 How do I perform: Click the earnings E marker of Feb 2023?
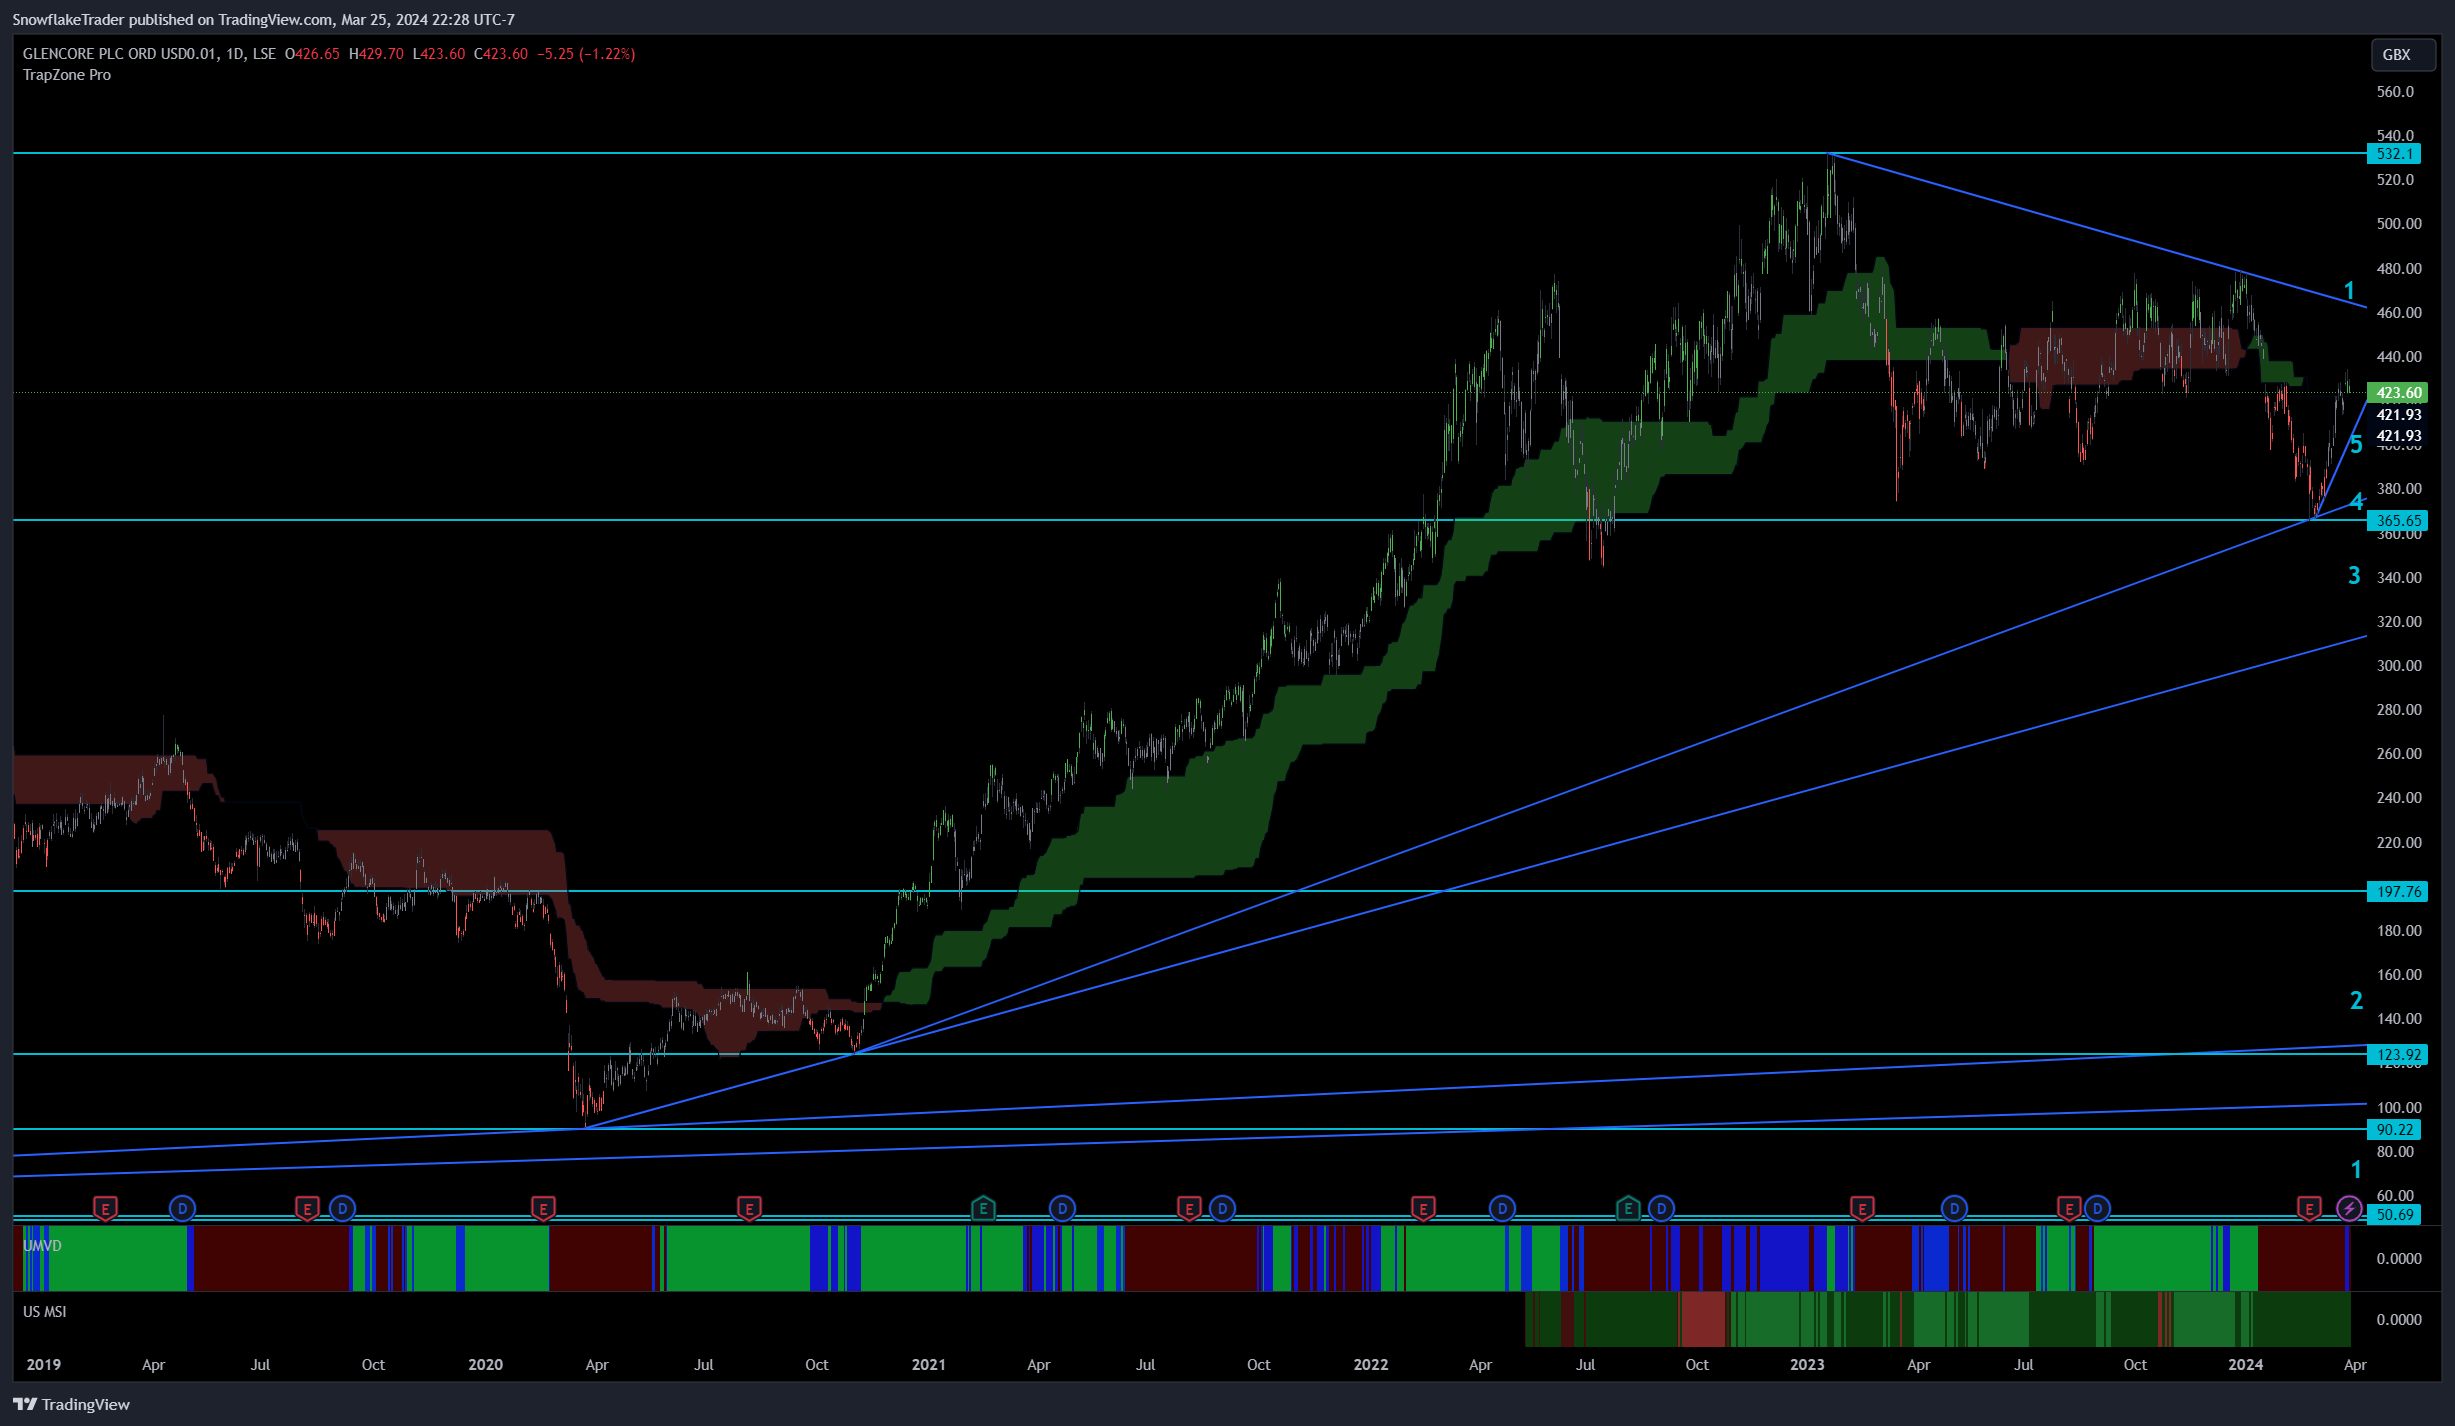(1862, 1209)
